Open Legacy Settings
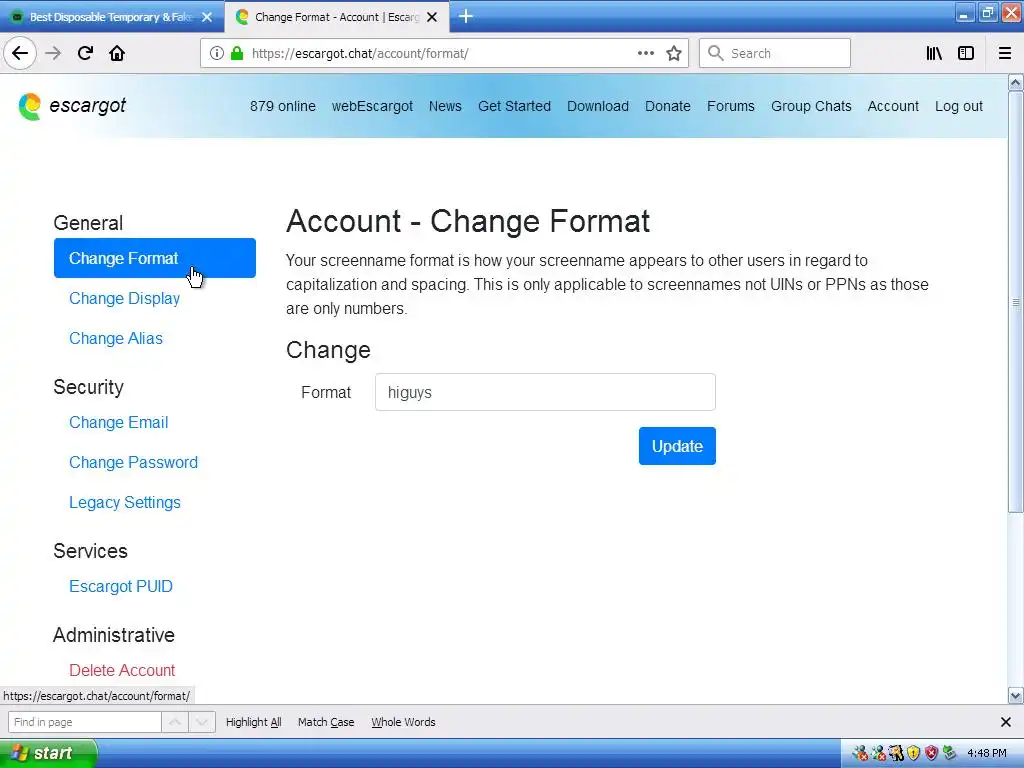The image size is (1024, 768). point(125,502)
